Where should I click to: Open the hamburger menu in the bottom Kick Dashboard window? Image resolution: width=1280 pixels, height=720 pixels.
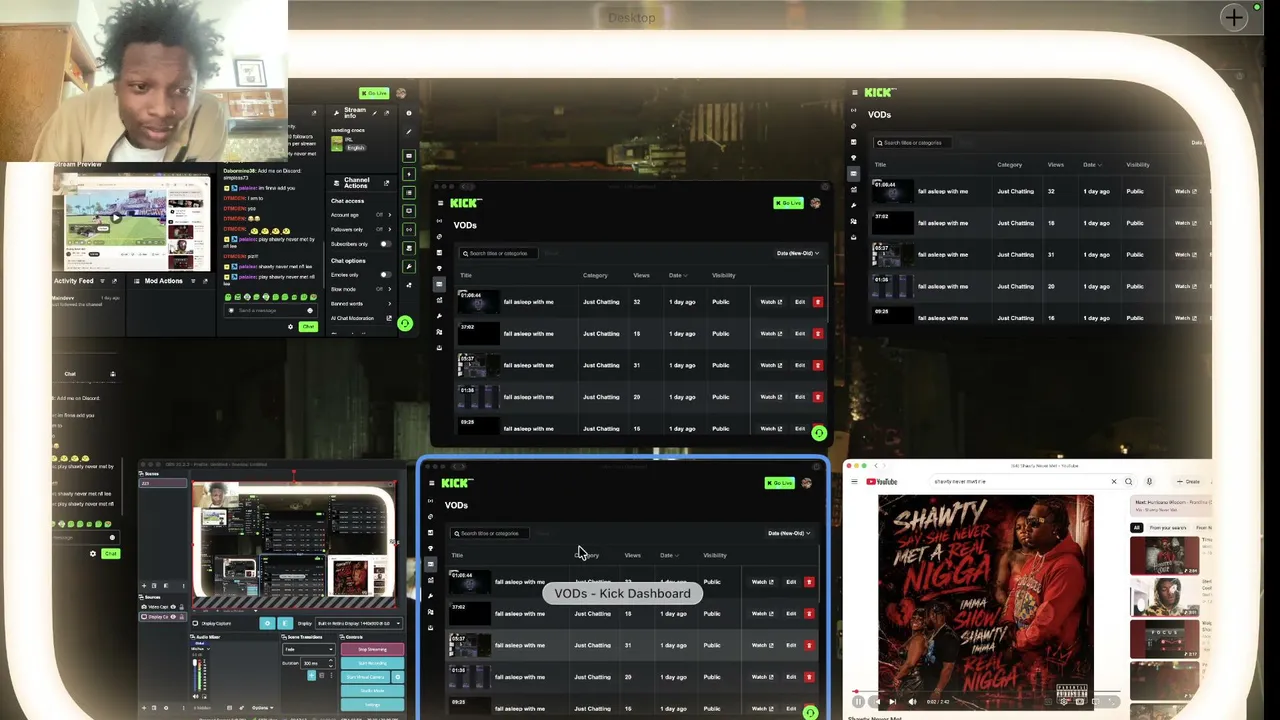431,483
